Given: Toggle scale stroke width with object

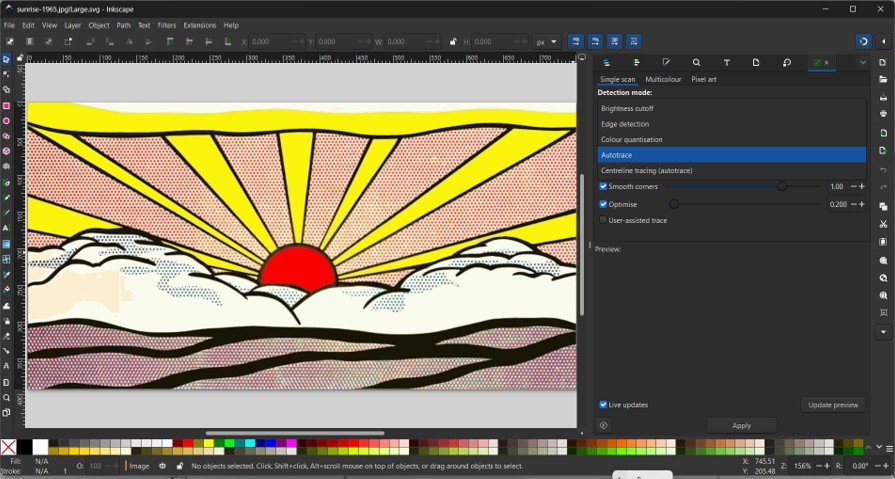Looking at the screenshot, I should (x=575, y=41).
